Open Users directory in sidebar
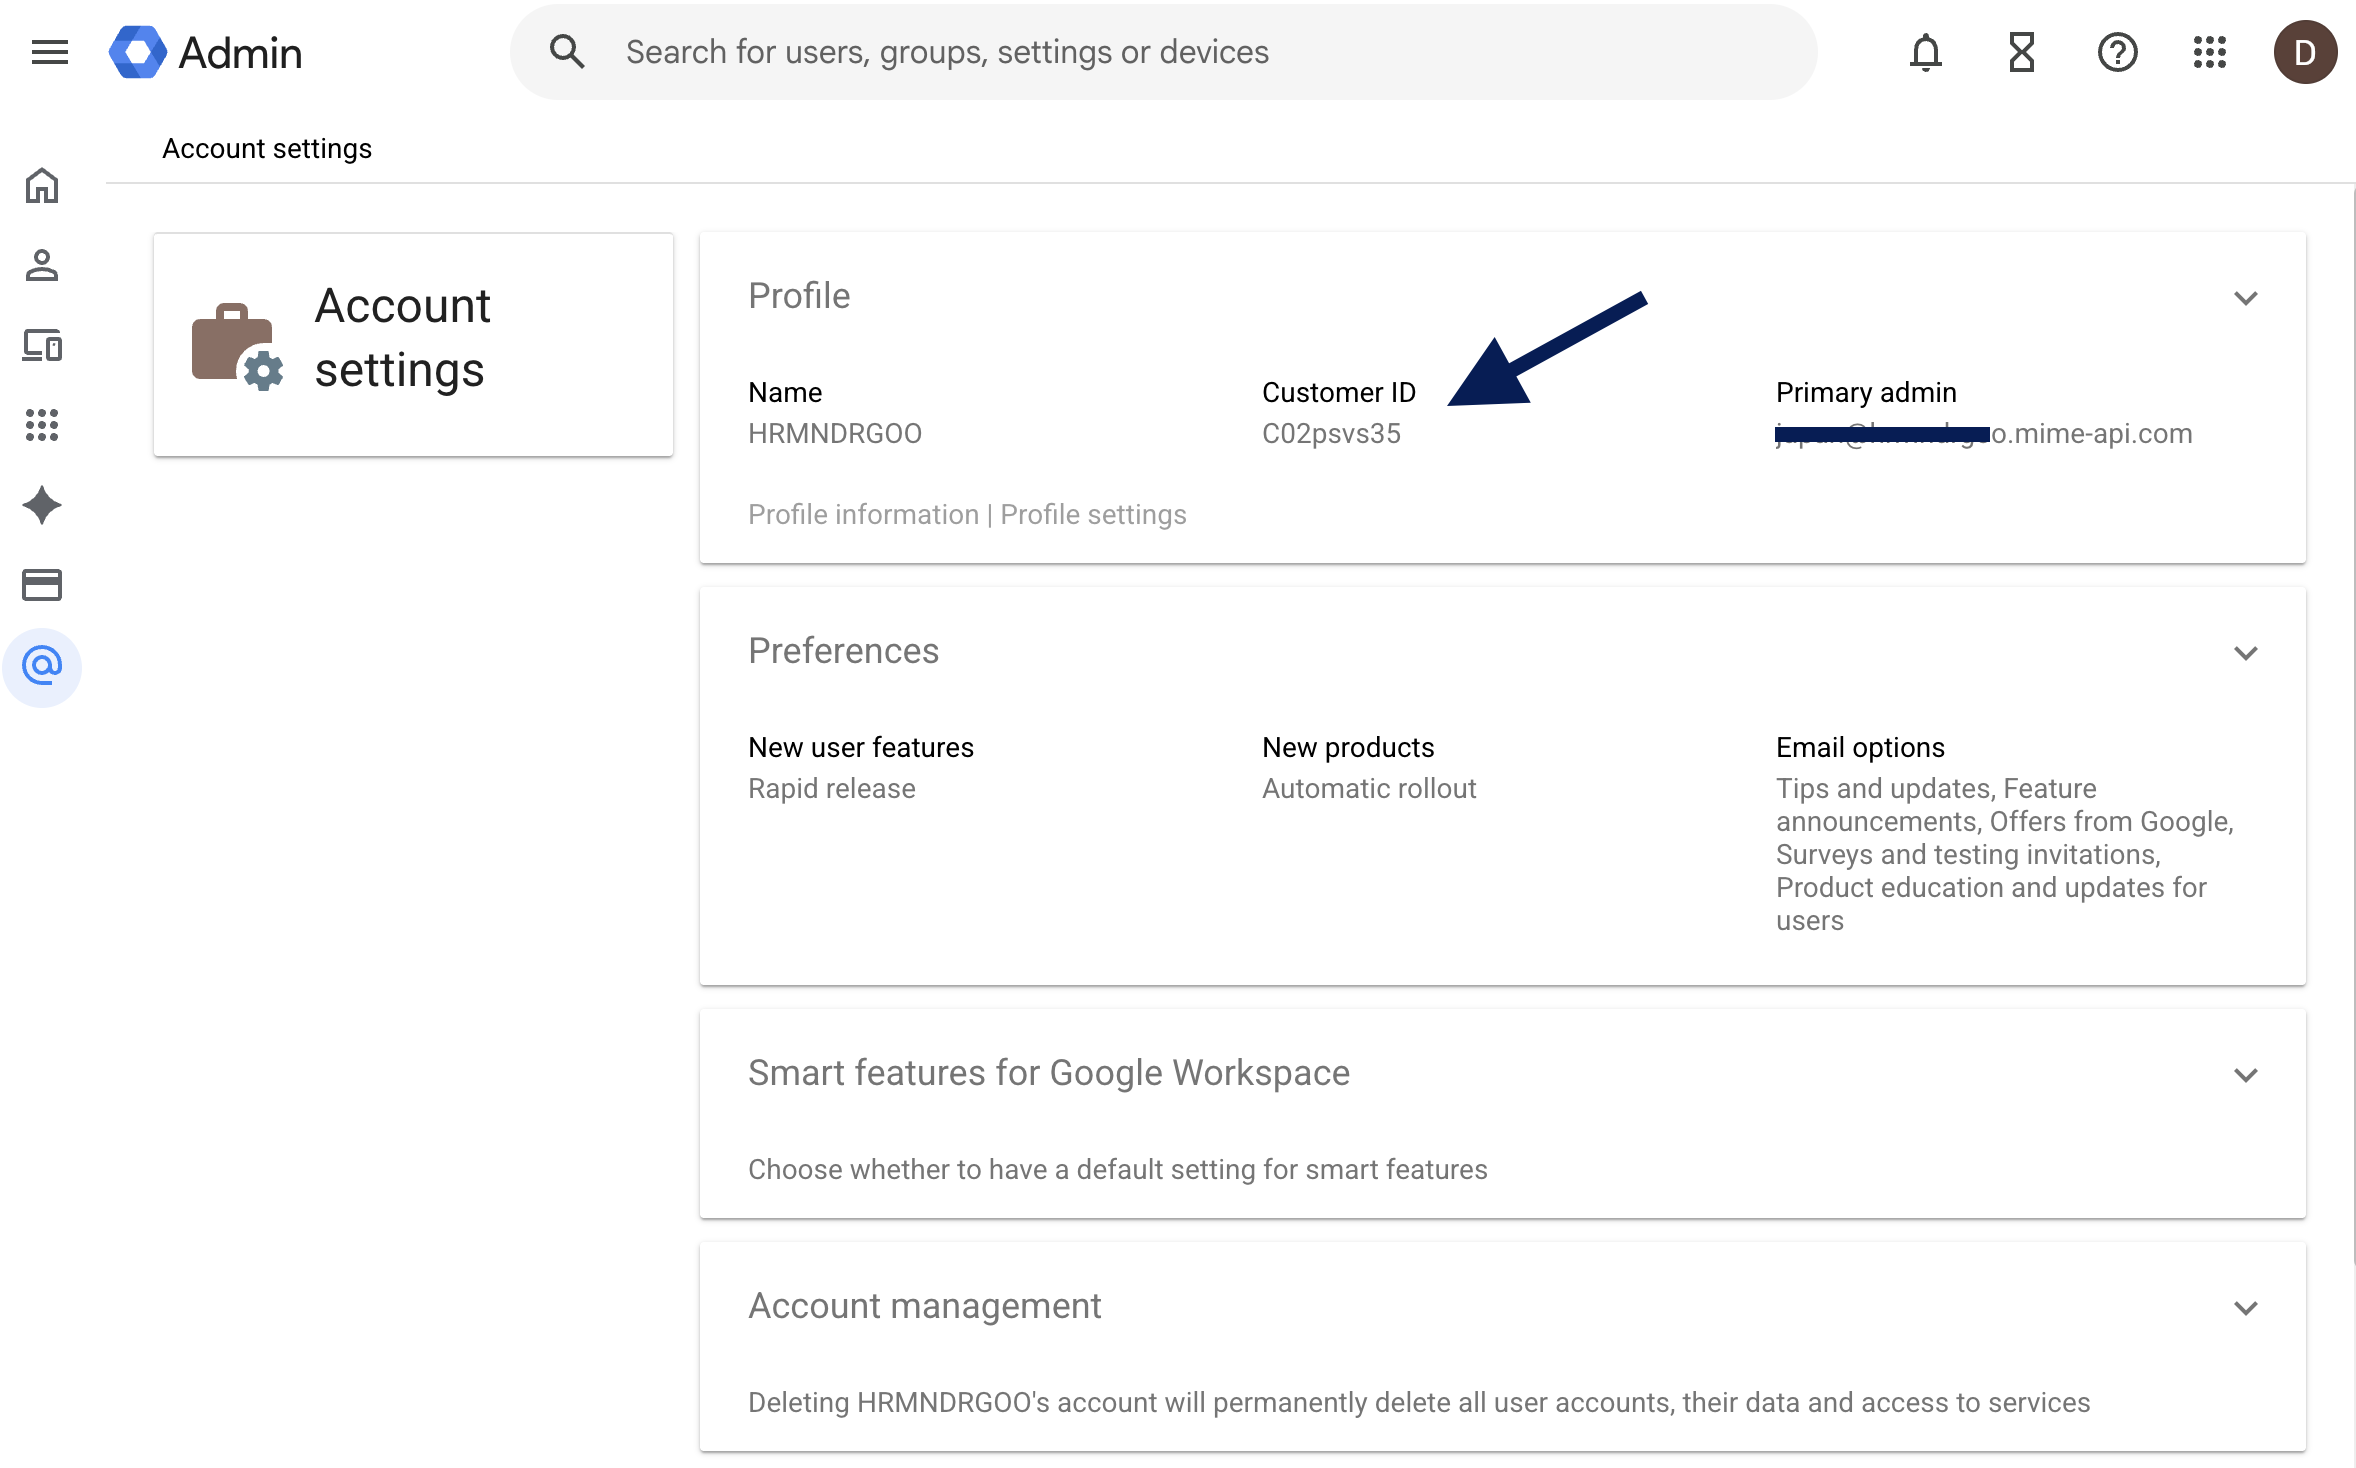 tap(42, 265)
